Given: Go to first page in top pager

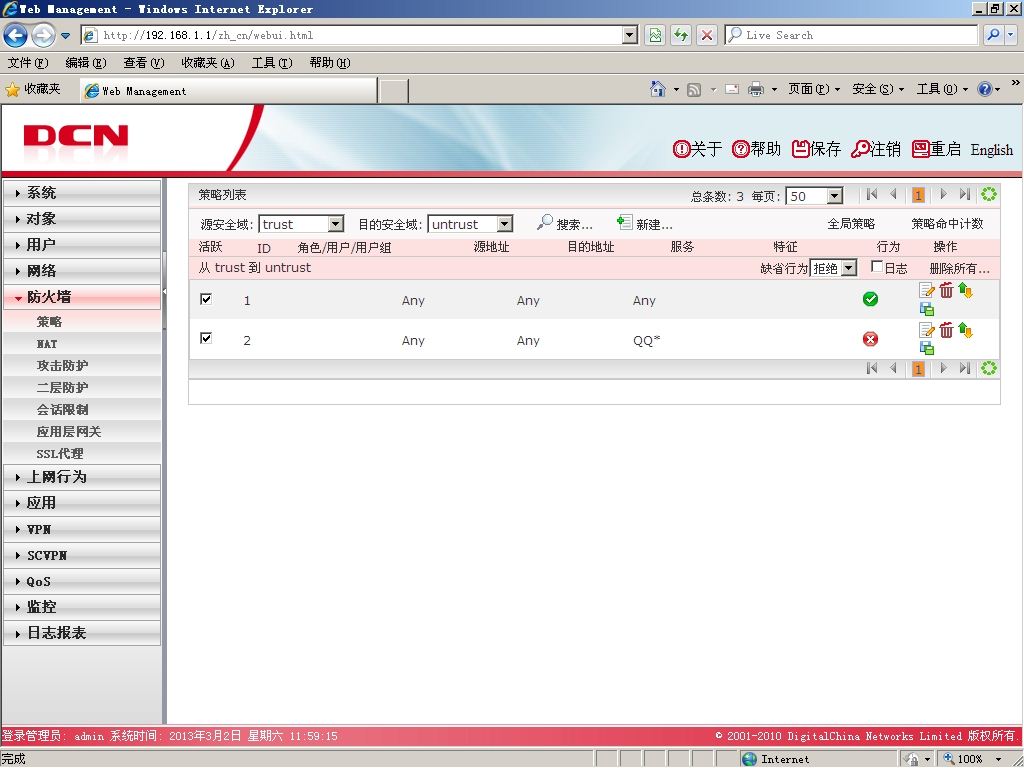Looking at the screenshot, I should point(871,194).
